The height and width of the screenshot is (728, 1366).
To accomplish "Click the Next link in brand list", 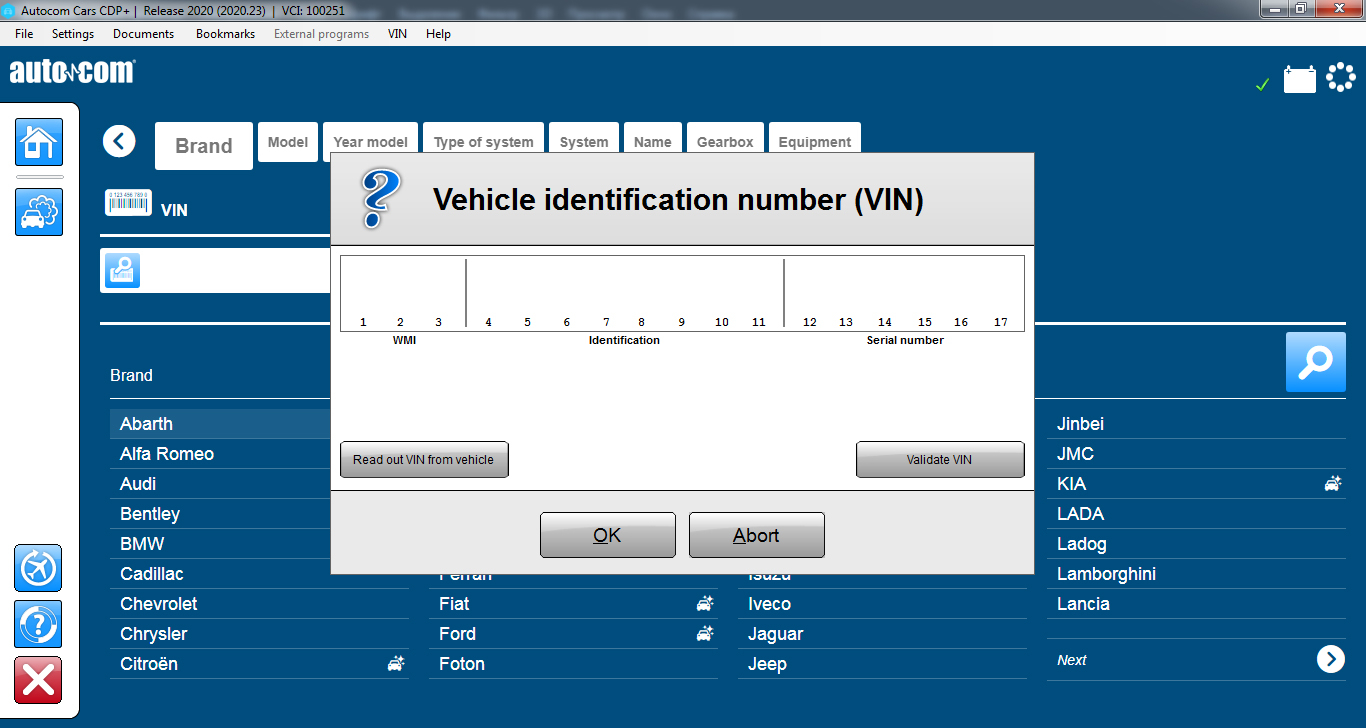I will [x=1072, y=660].
